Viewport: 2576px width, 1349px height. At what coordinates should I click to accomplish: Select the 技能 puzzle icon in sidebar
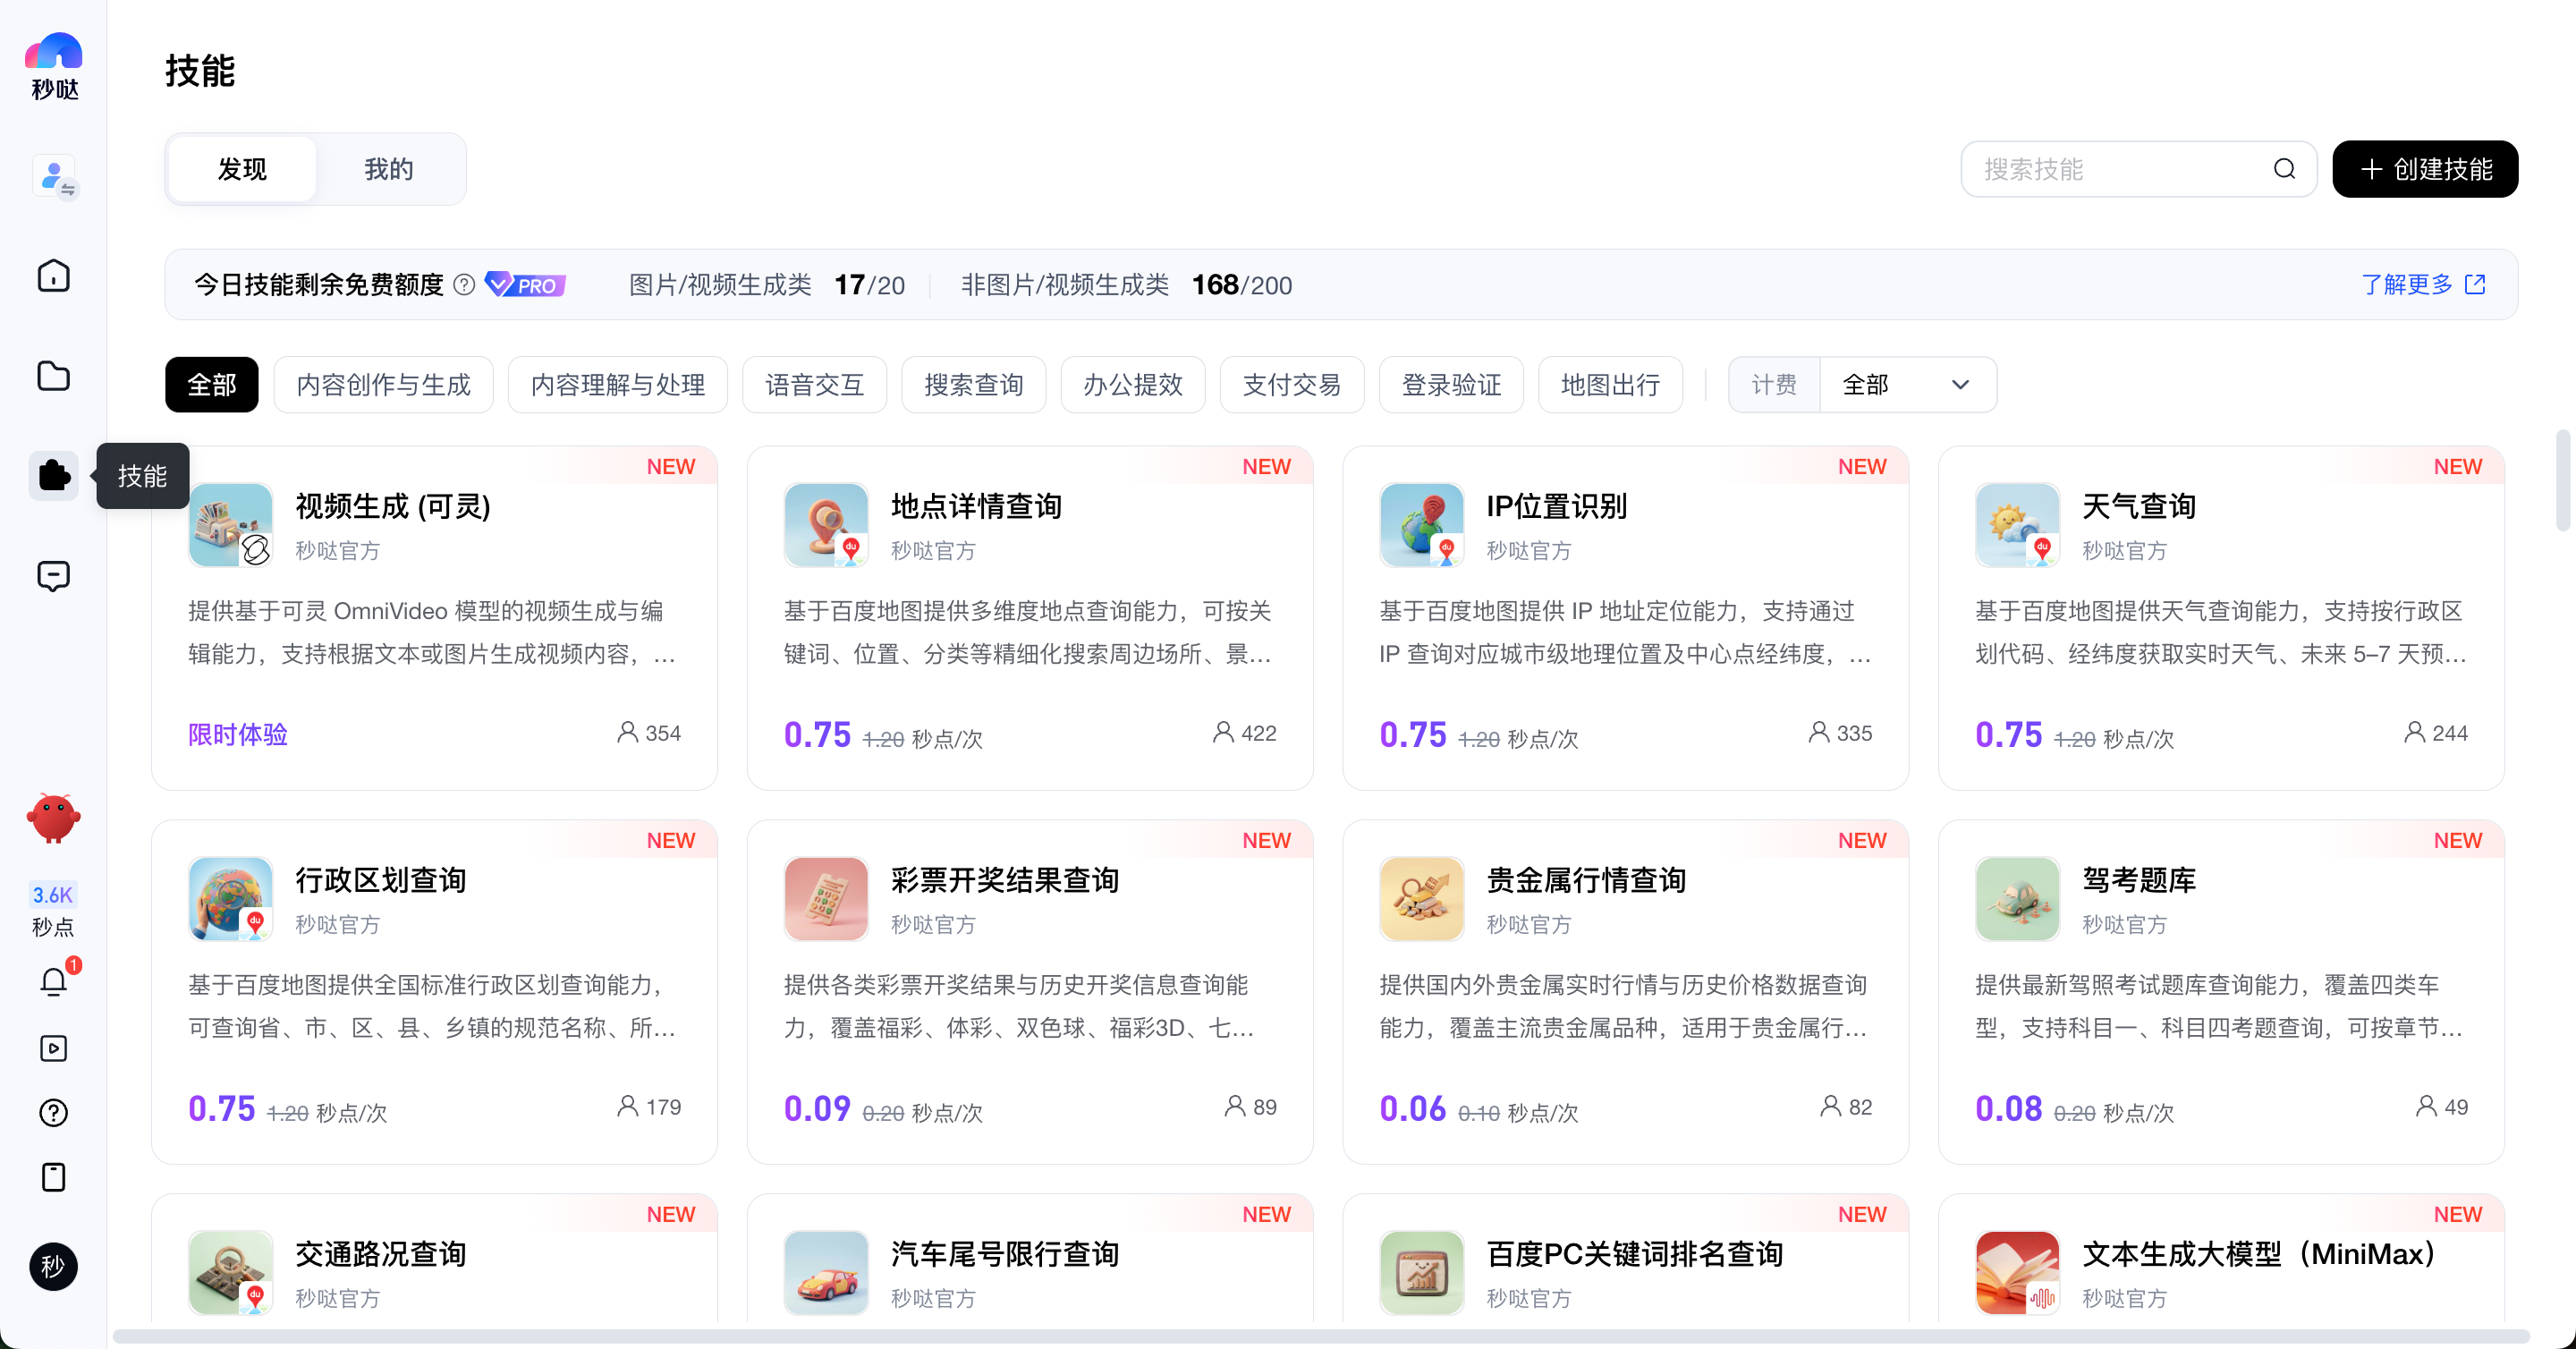pyautogui.click(x=54, y=475)
